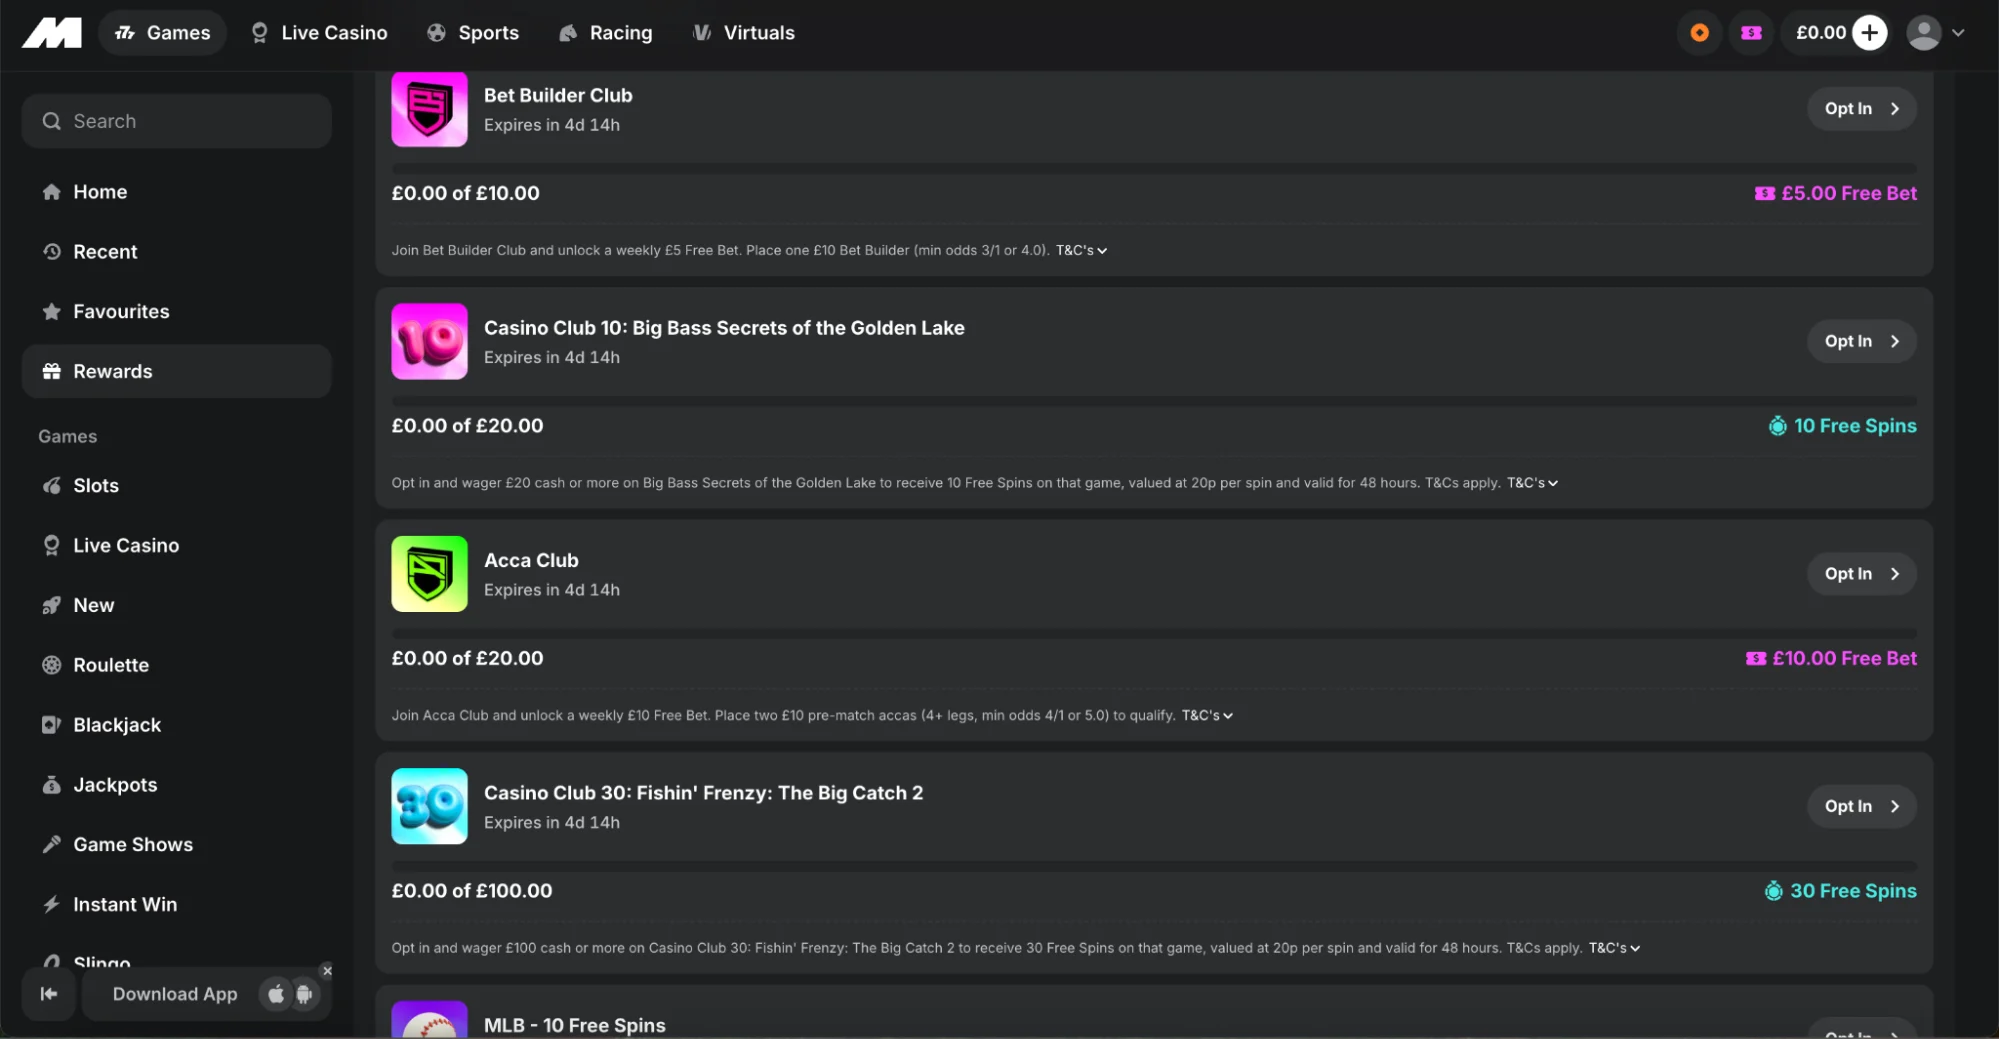Image resolution: width=1999 pixels, height=1039 pixels.
Task: Open Roulette from the sidebar games list
Action: click(x=110, y=665)
